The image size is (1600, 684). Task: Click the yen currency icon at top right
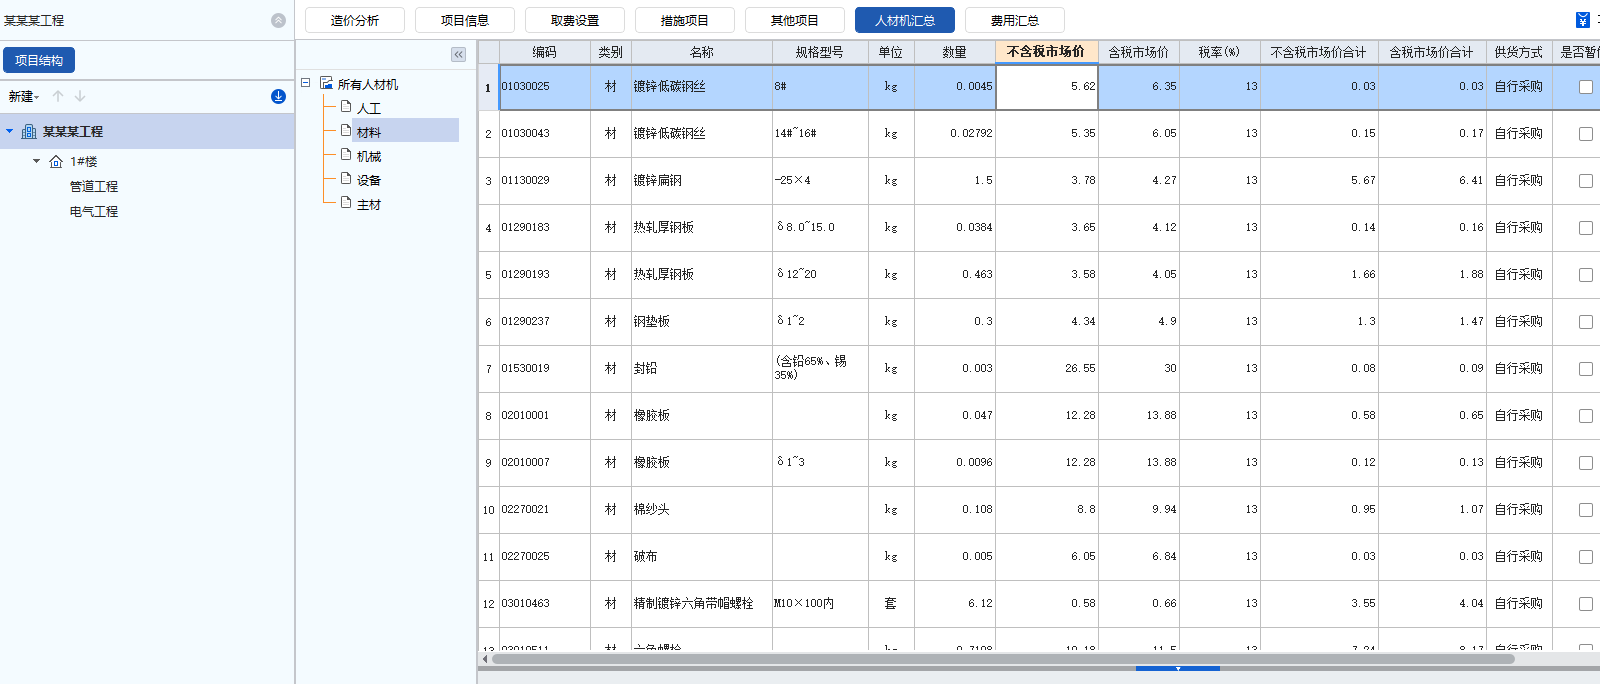pyautogui.click(x=1583, y=20)
